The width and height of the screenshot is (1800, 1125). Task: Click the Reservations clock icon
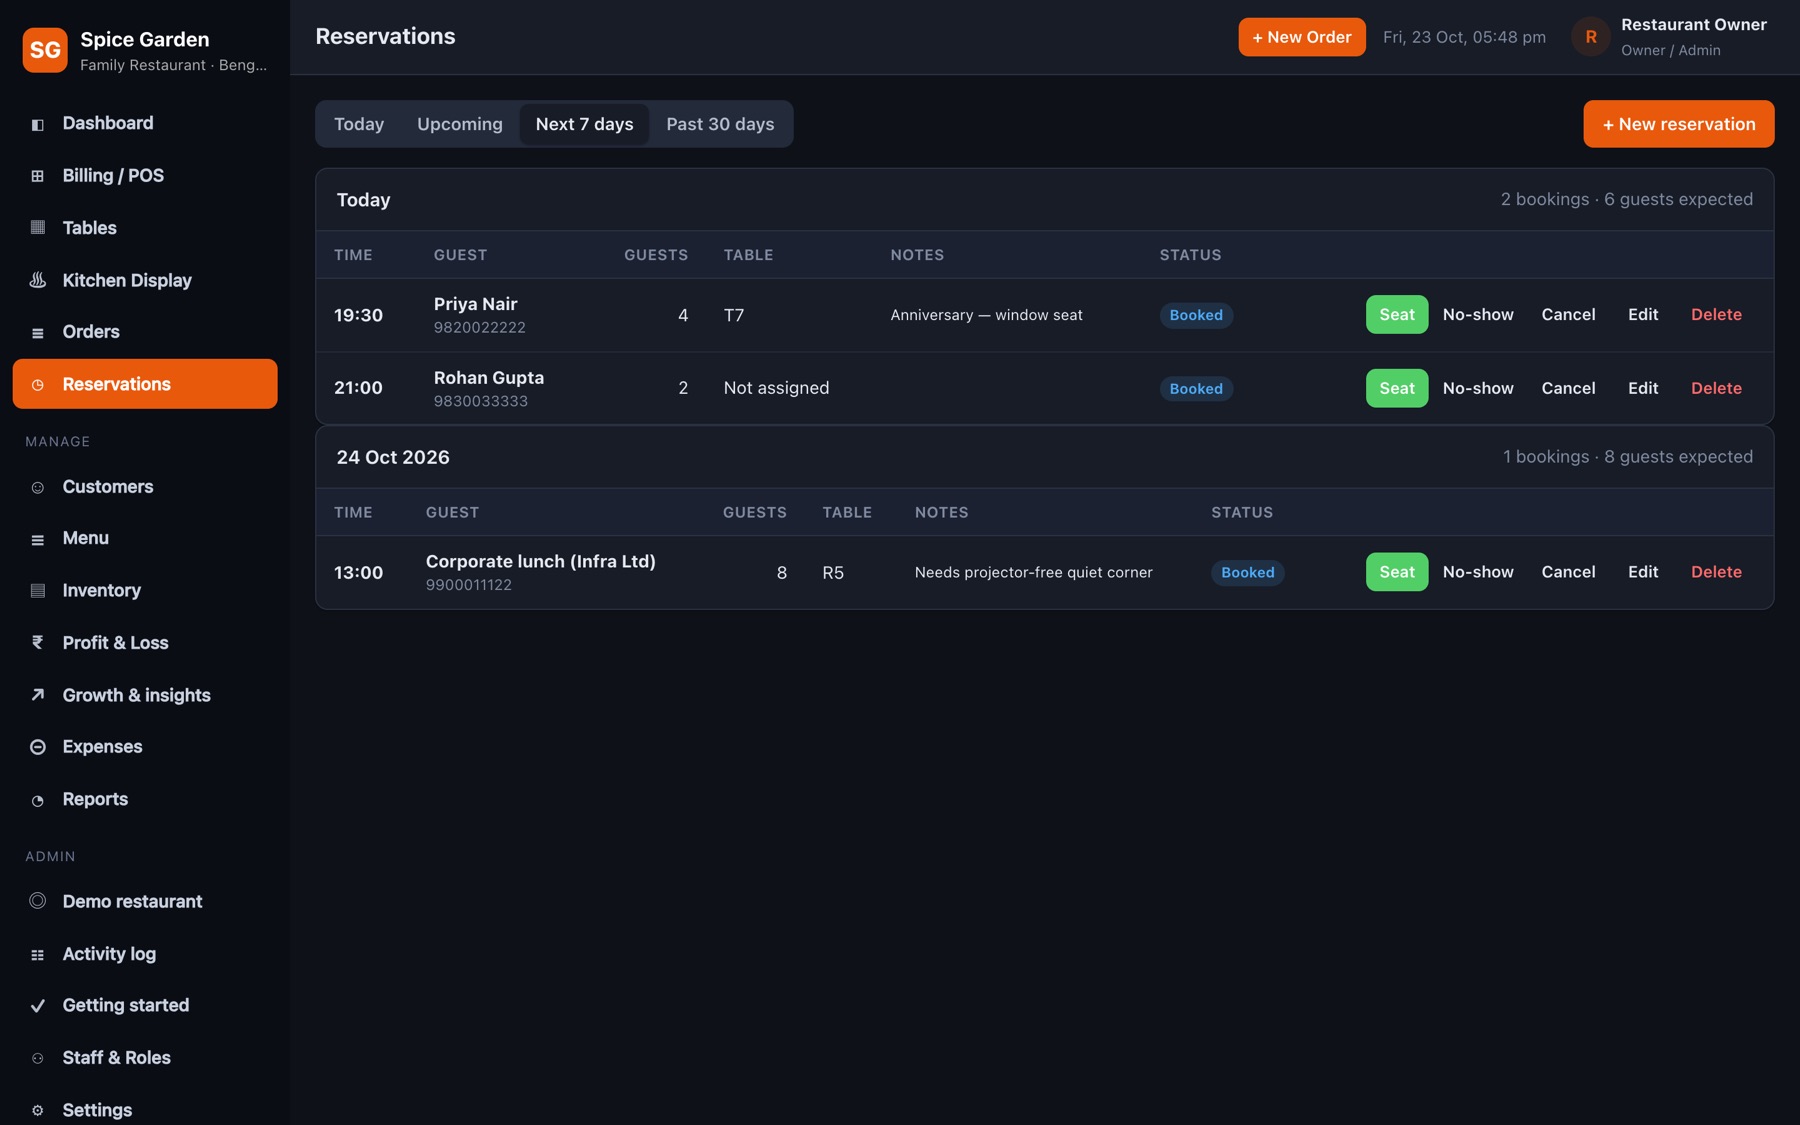pyautogui.click(x=37, y=384)
